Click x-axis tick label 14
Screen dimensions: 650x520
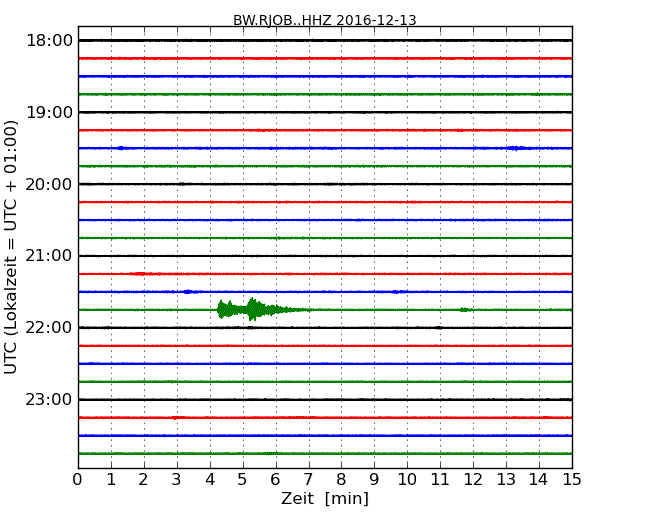coord(538,480)
